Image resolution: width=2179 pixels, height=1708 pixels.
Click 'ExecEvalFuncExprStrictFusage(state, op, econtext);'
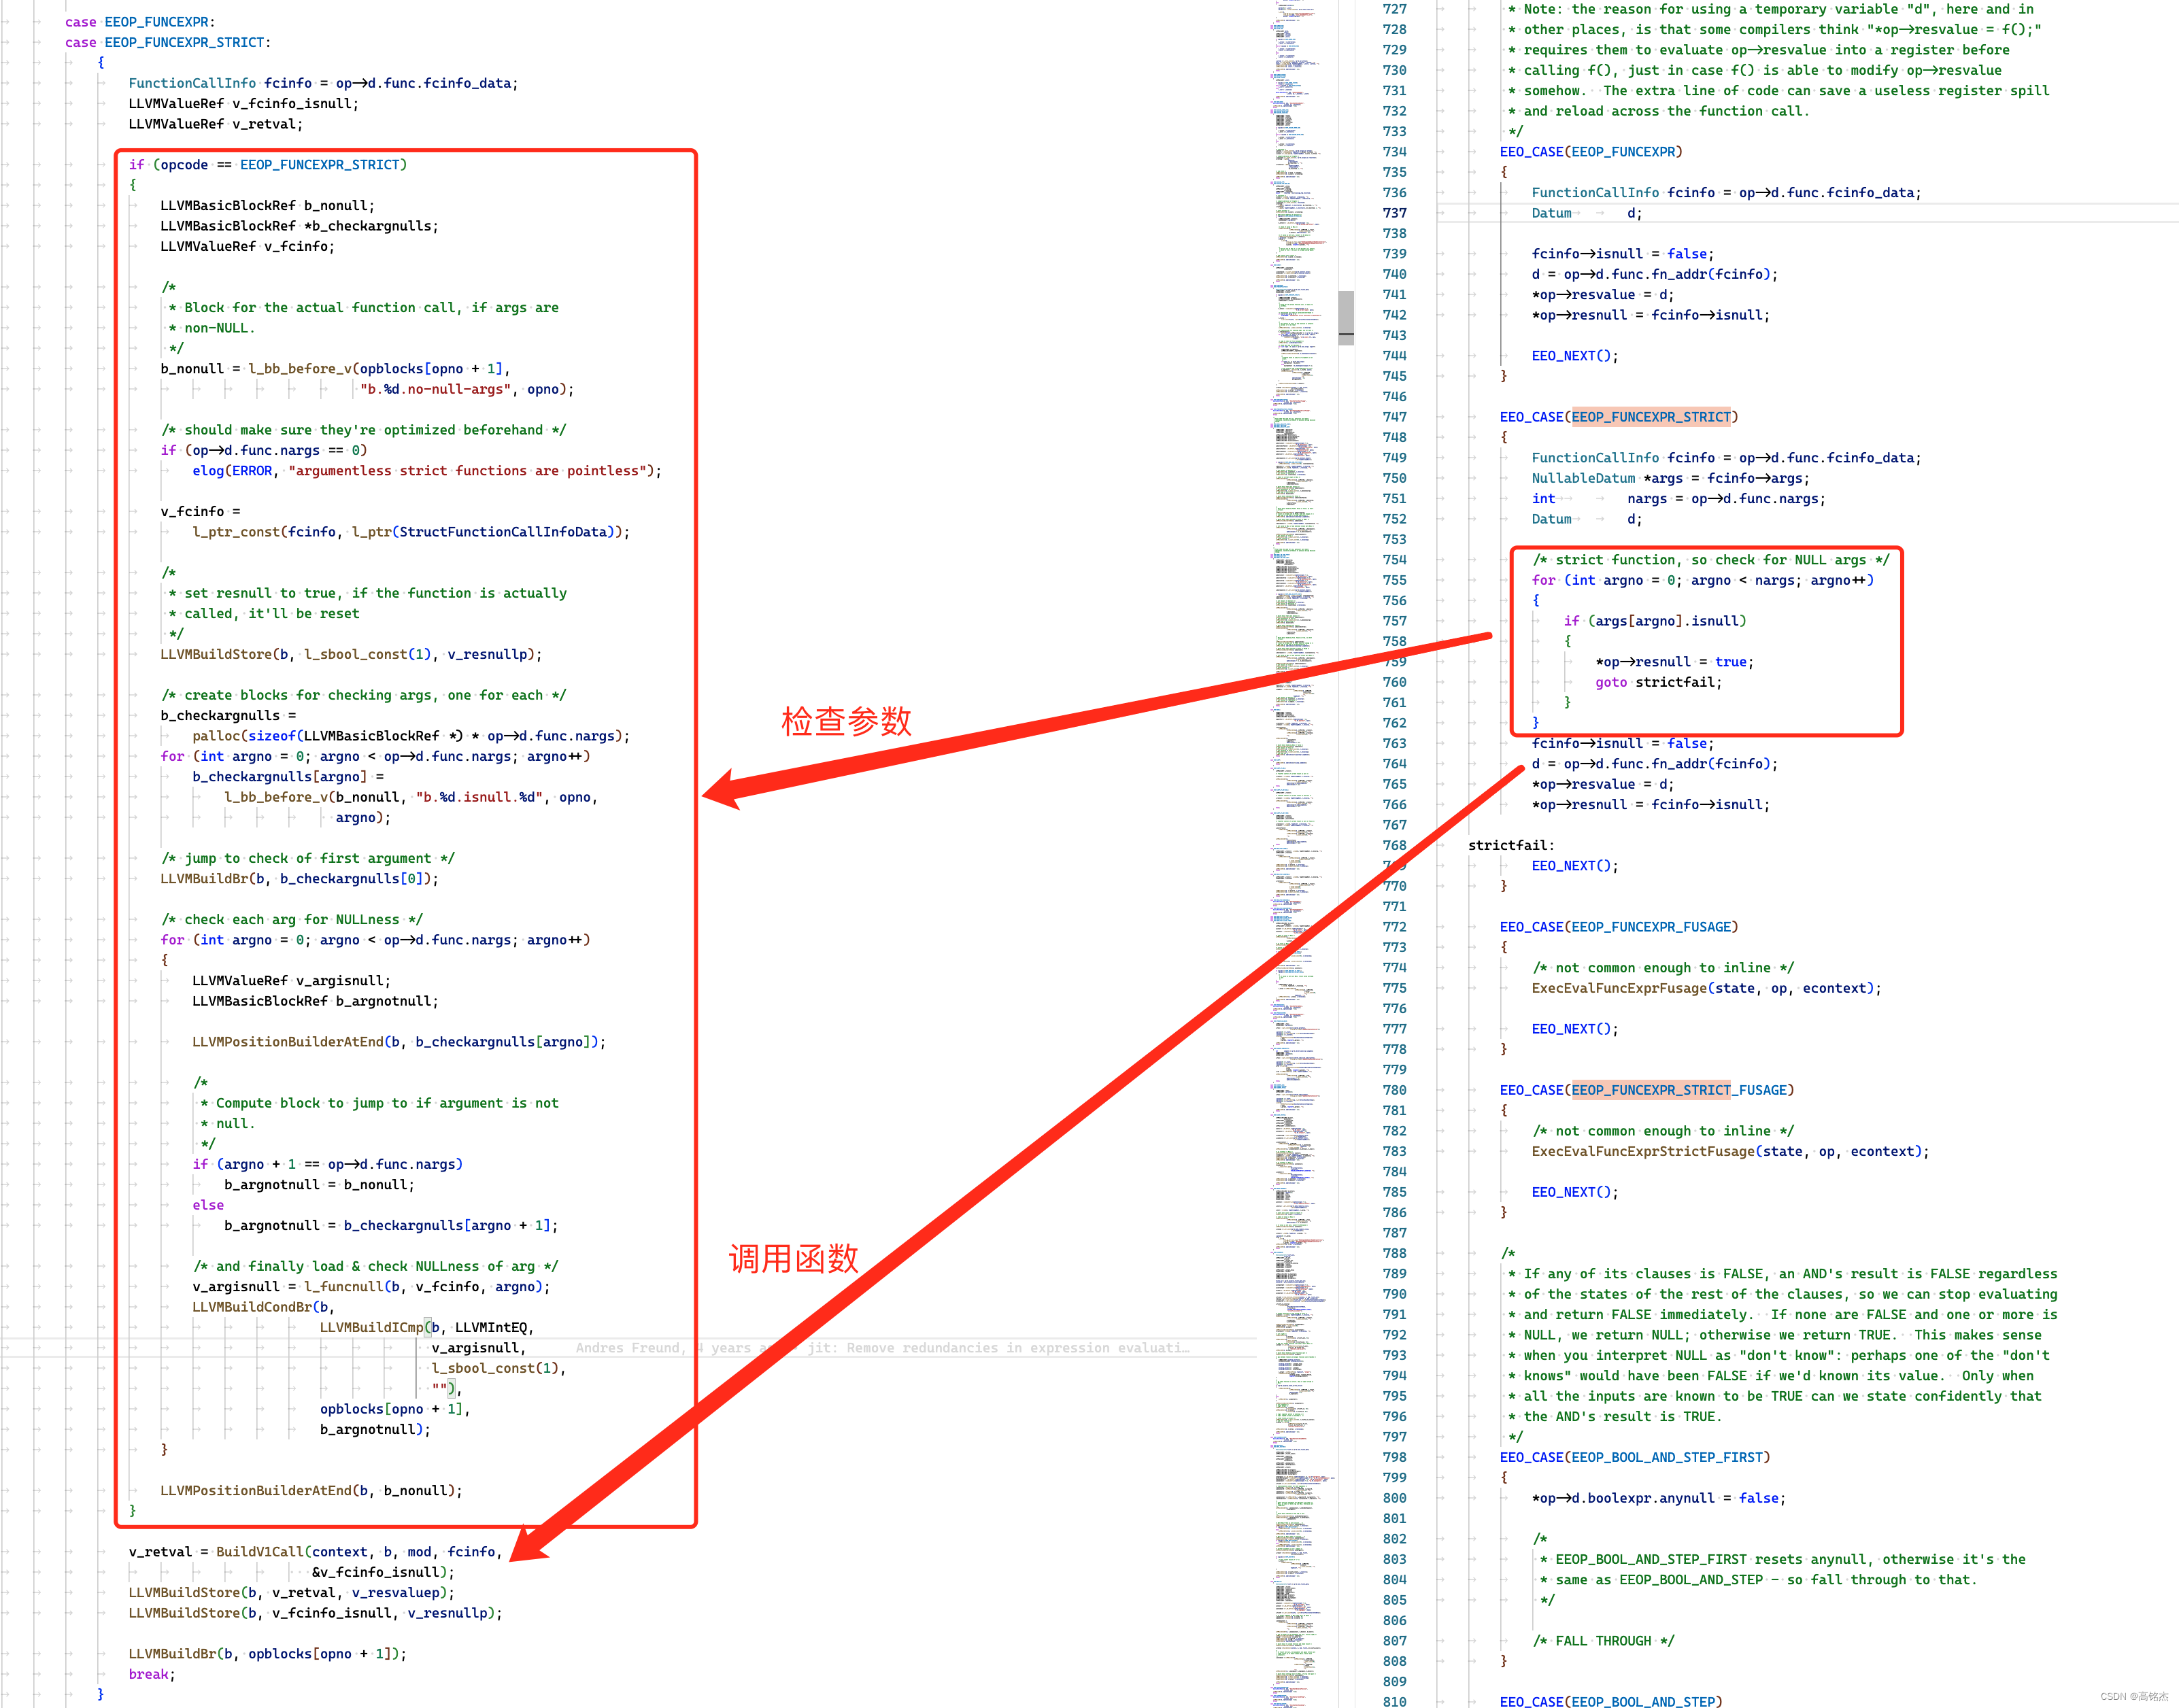(x=1731, y=1151)
